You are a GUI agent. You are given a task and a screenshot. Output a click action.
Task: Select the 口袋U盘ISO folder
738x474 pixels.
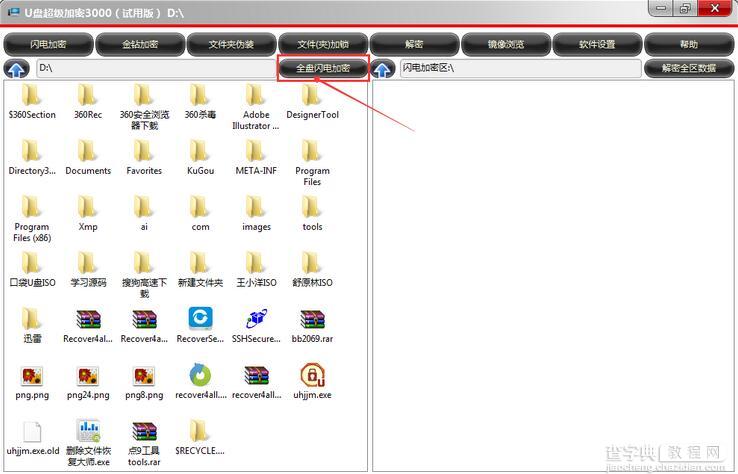click(32, 270)
